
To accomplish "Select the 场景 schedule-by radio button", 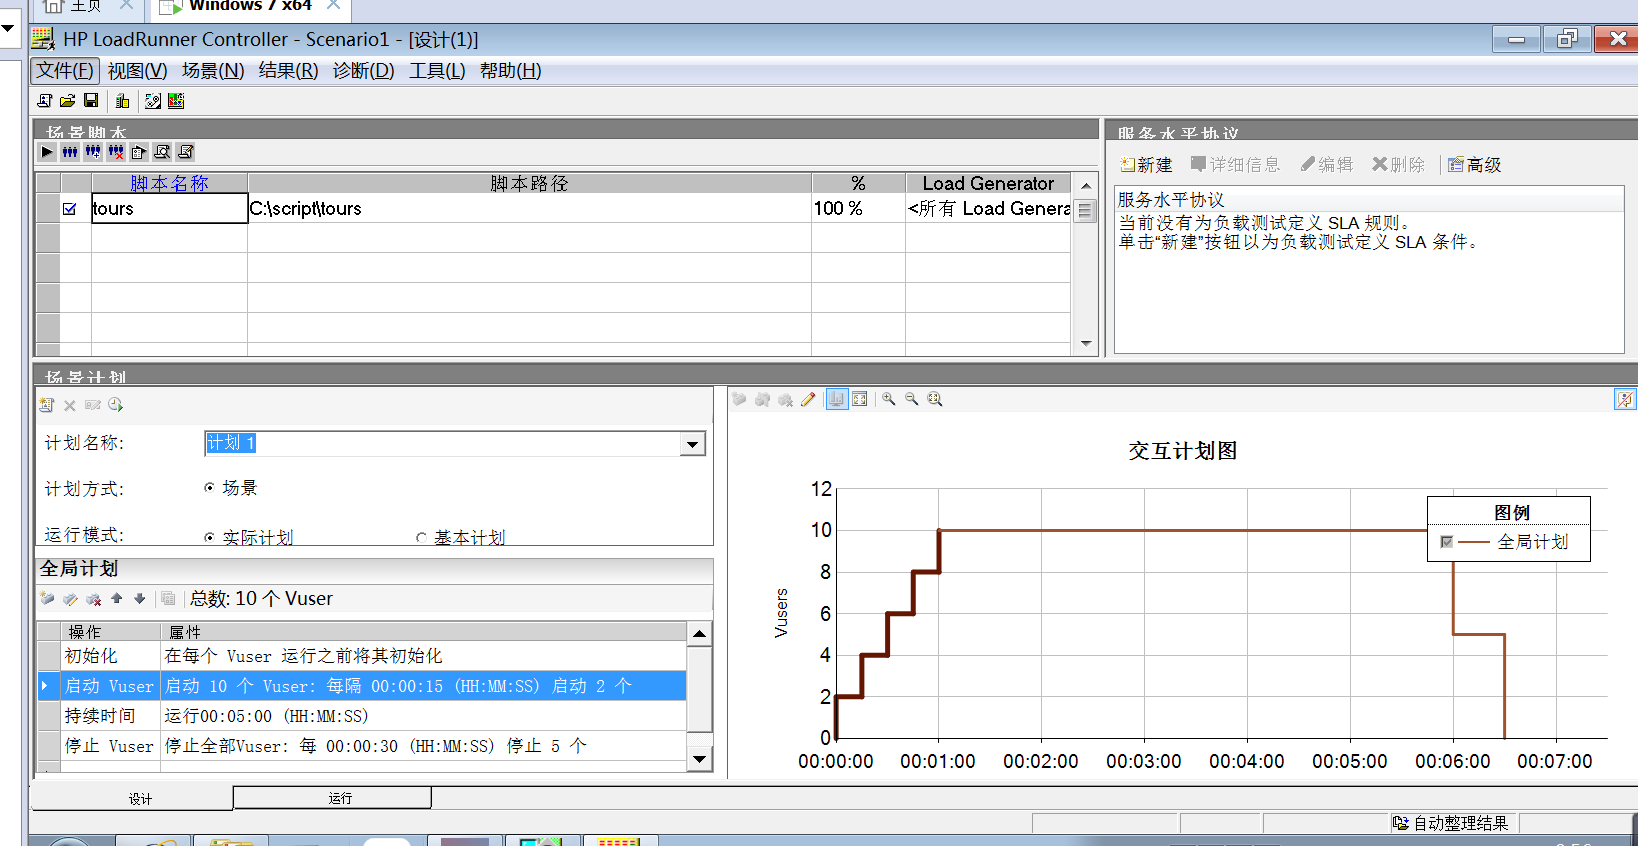I will coord(209,488).
